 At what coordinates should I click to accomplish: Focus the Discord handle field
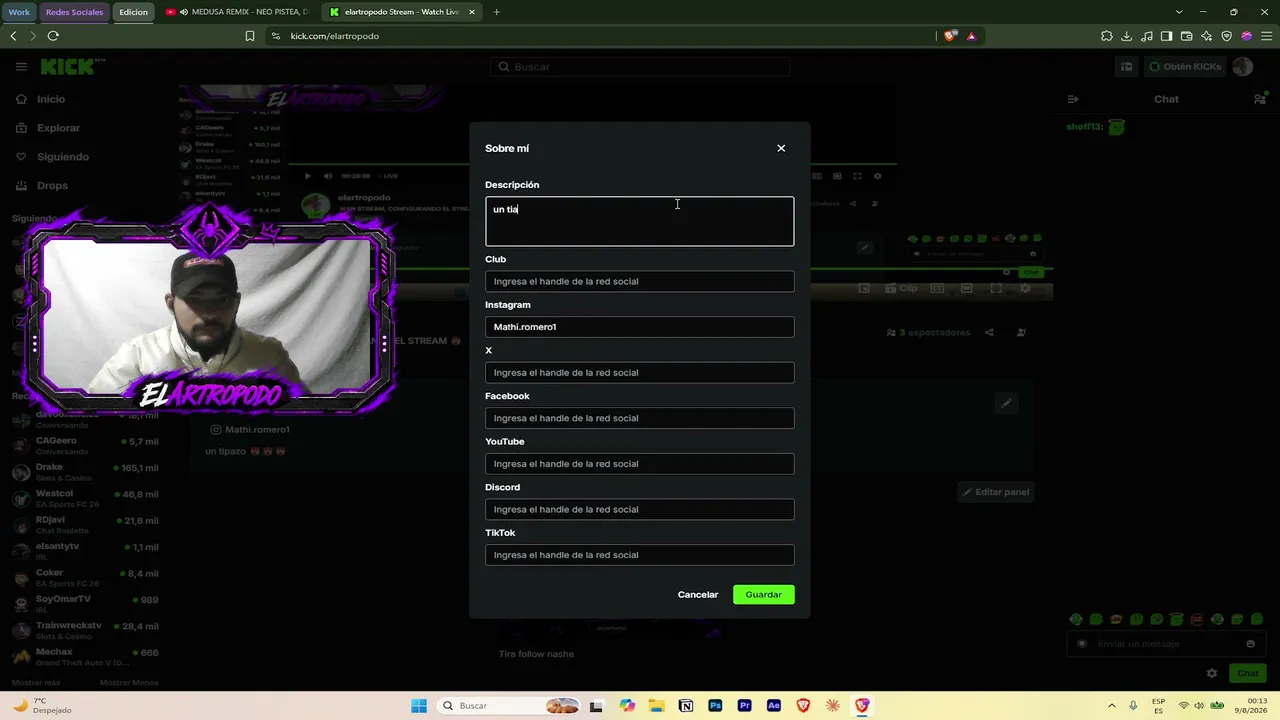(640, 509)
